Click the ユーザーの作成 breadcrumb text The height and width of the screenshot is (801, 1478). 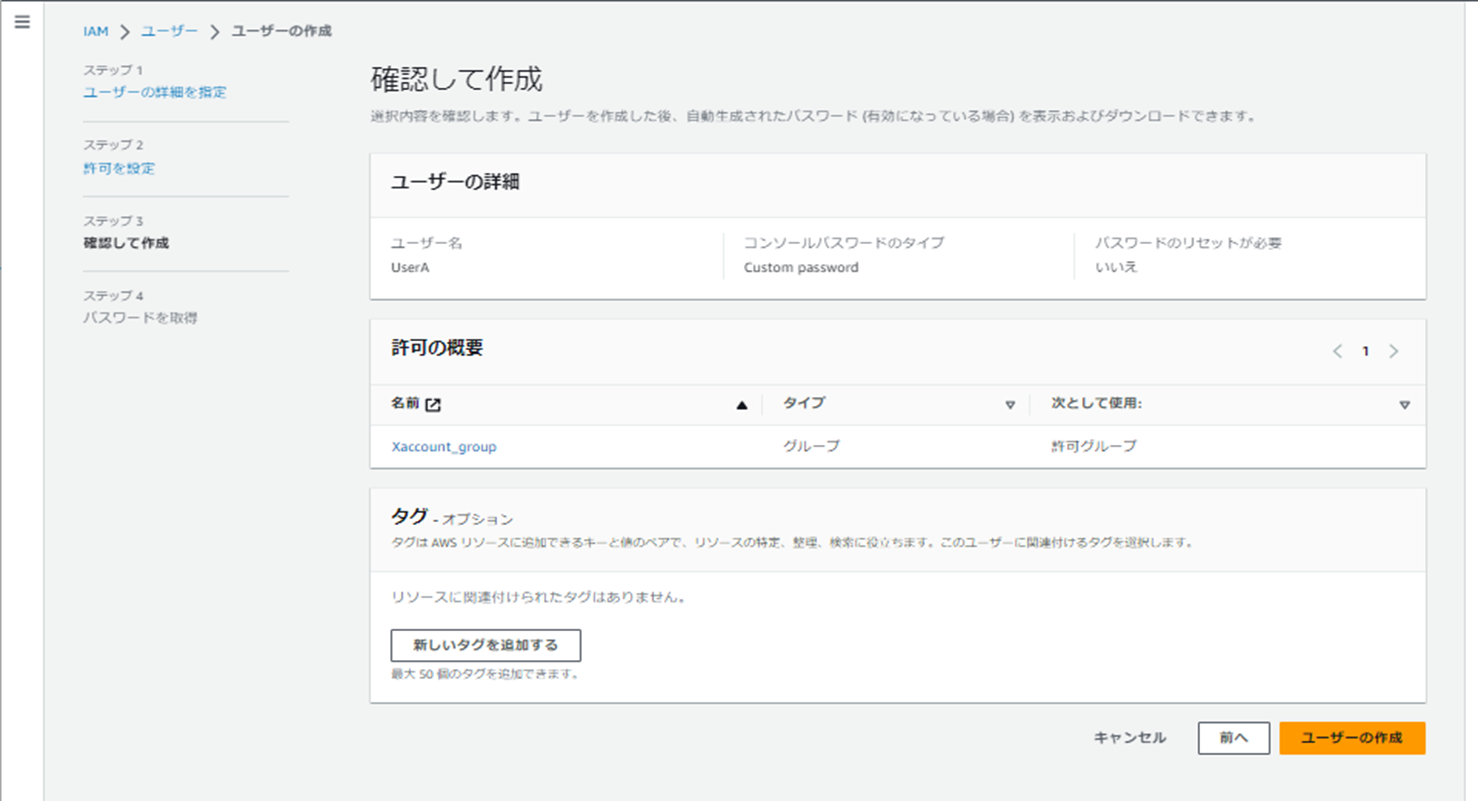click(282, 31)
